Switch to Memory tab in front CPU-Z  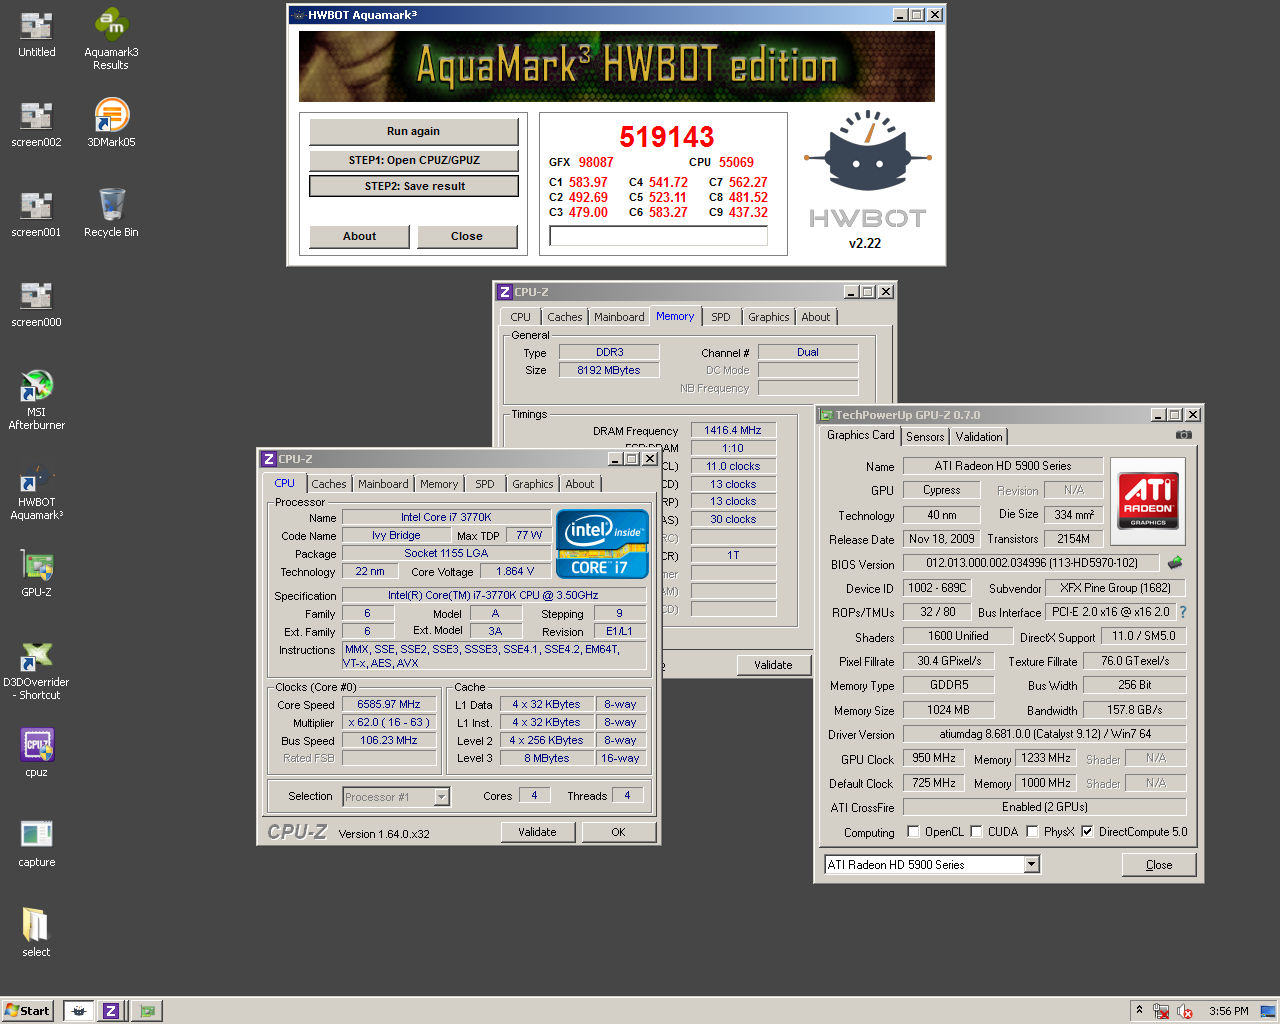click(439, 484)
